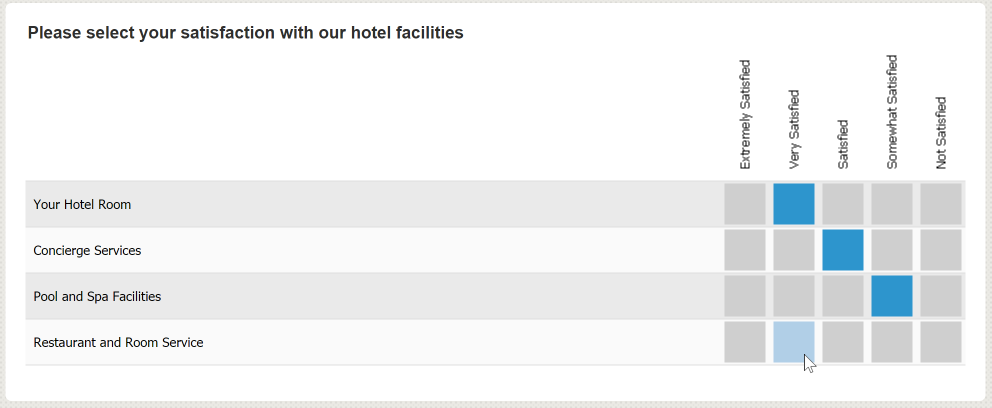Mark Pool and Spa Facilities as Satisfied
992x408 pixels.
click(843, 296)
